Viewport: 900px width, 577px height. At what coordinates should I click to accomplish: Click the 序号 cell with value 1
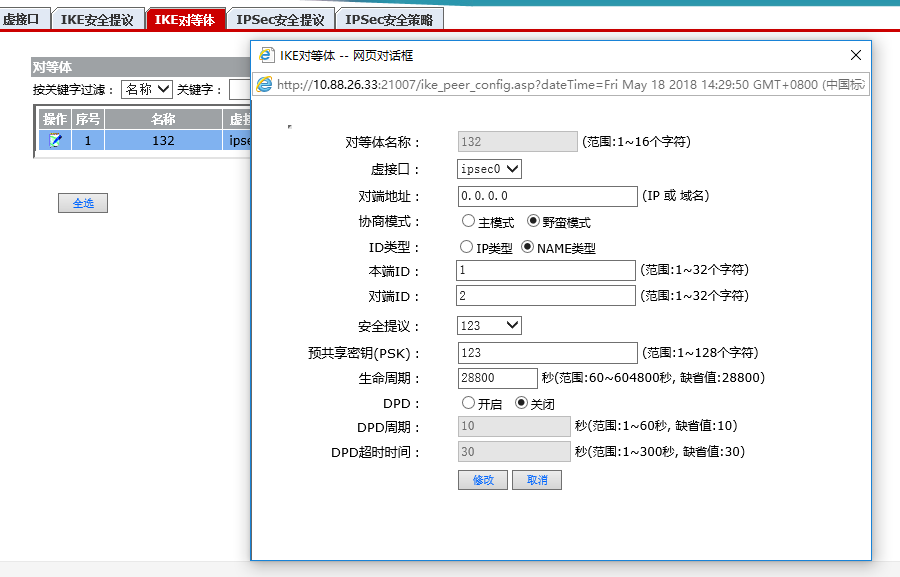[x=88, y=140]
